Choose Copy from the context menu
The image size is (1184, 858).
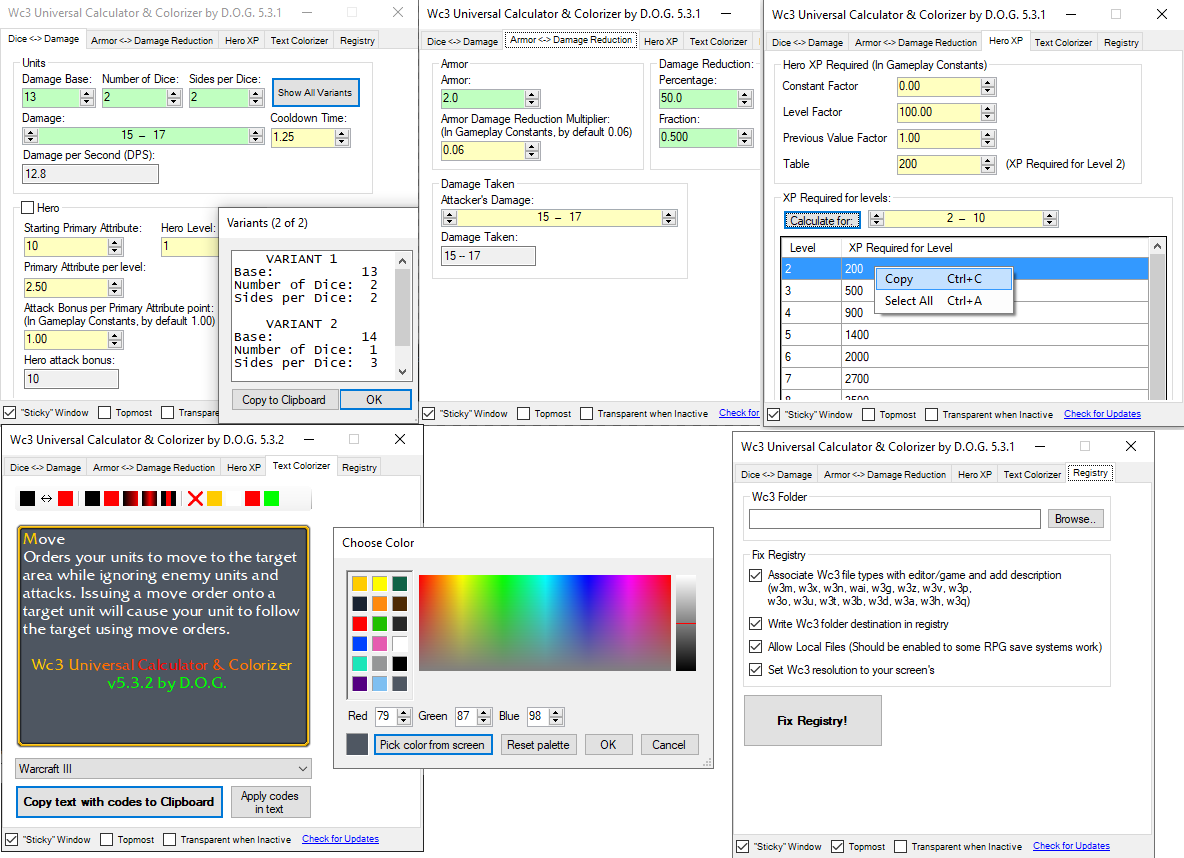tap(943, 279)
